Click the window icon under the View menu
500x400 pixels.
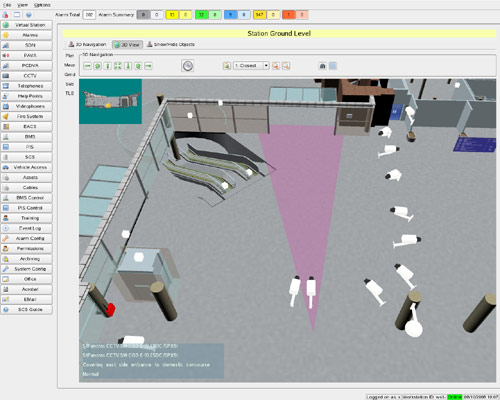pos(17,15)
